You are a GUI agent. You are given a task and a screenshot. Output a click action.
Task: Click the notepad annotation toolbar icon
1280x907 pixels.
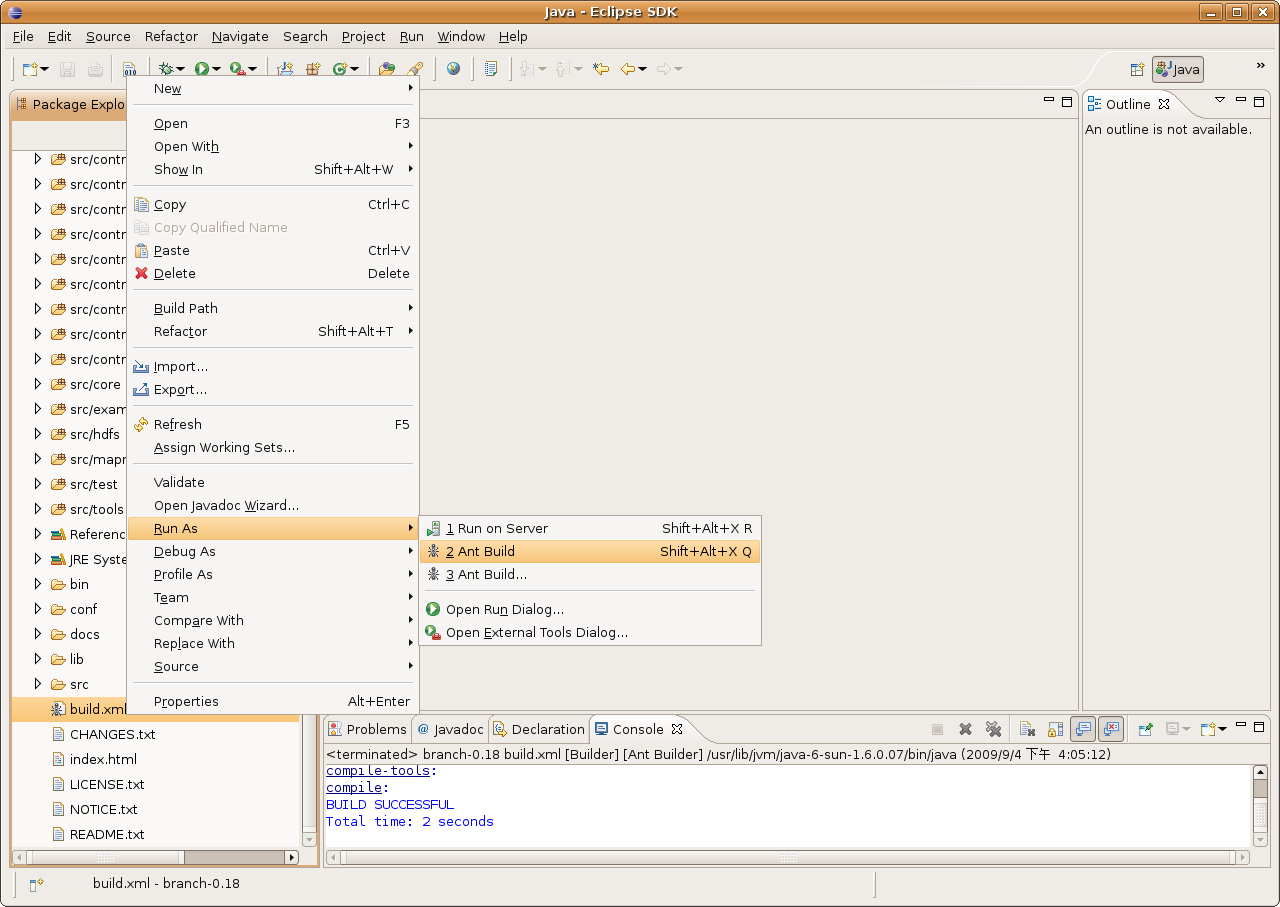point(491,69)
